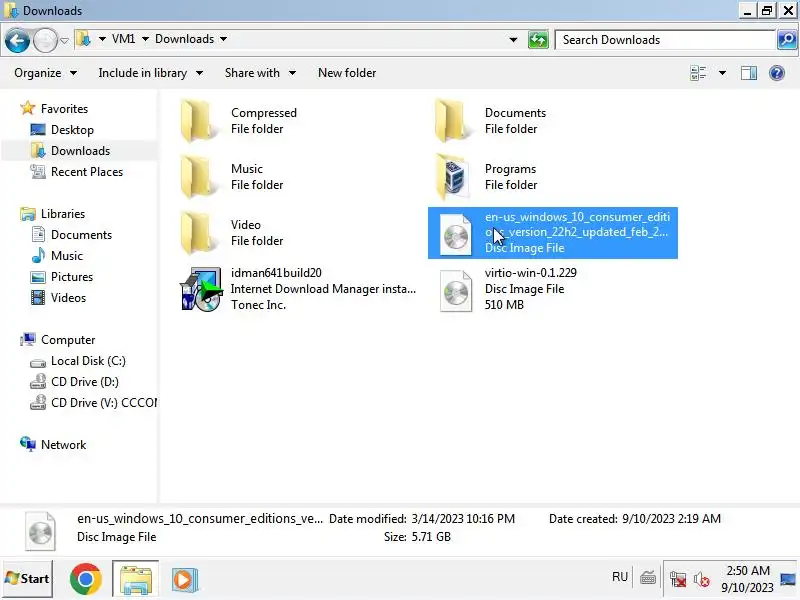Open the Share with menu
The height and width of the screenshot is (600, 800).
pos(260,73)
